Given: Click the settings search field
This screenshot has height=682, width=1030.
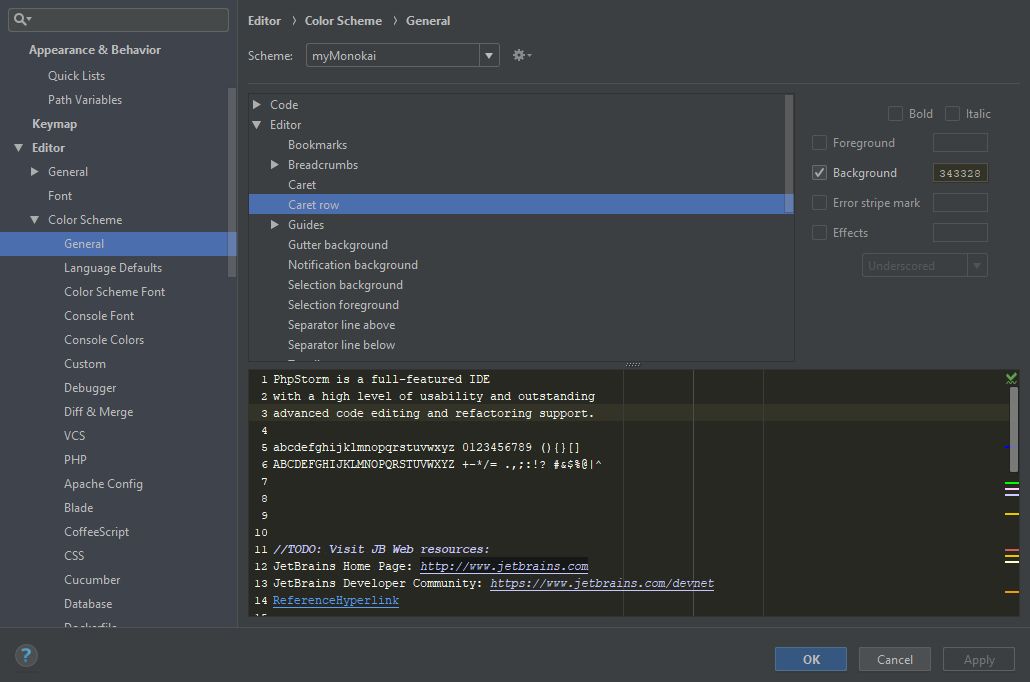Looking at the screenshot, I should coord(118,19).
